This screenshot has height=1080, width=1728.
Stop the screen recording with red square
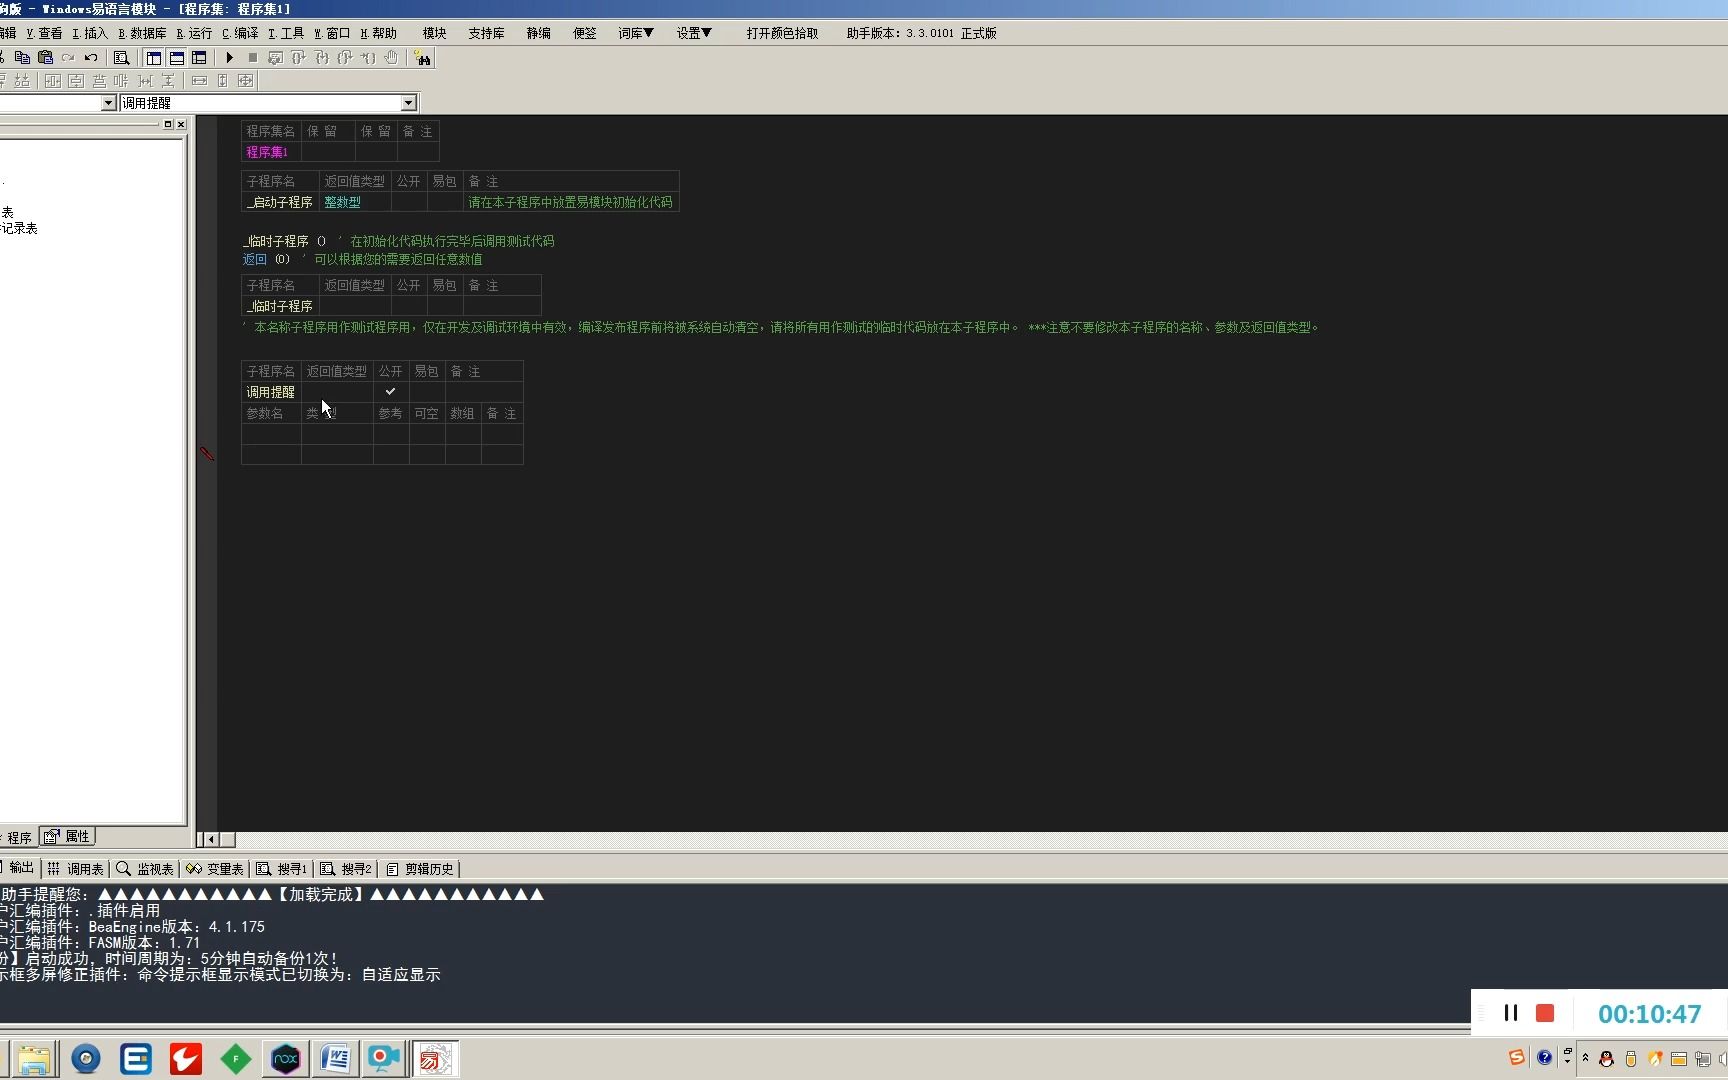(1545, 1013)
